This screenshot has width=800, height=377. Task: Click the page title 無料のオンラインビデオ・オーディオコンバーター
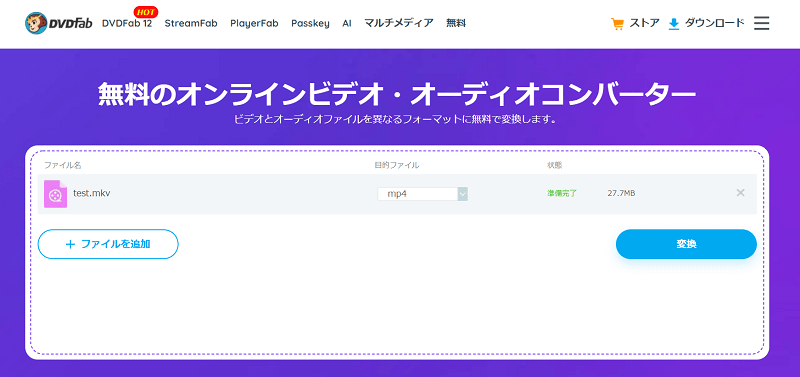click(396, 95)
